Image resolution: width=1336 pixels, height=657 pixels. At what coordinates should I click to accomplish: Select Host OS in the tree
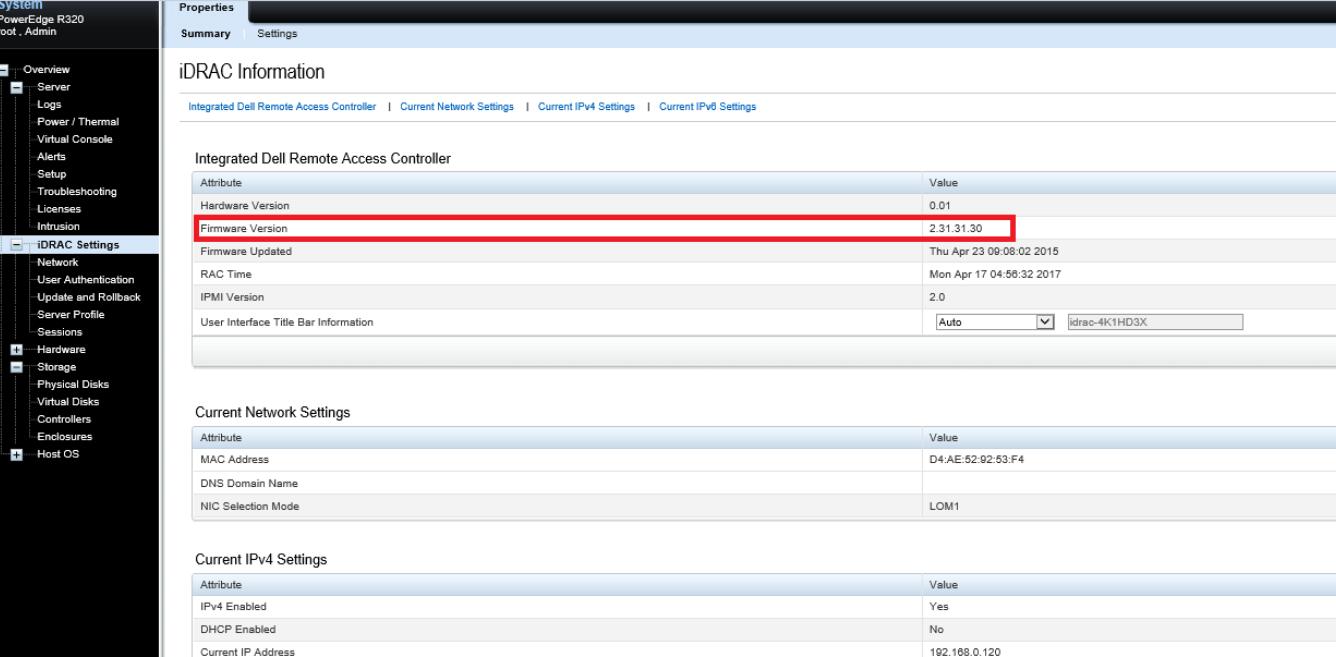pyautogui.click(x=57, y=455)
